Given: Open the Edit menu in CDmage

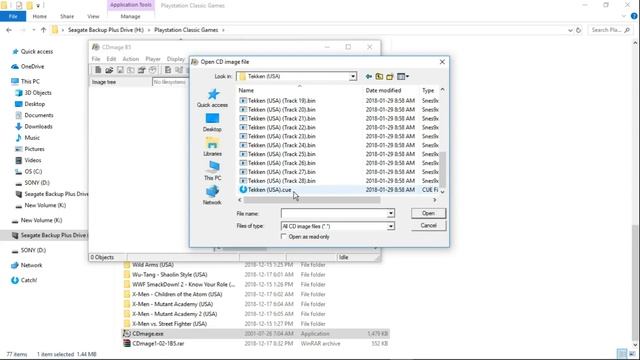Looking at the screenshot, I should pyautogui.click(x=111, y=59).
